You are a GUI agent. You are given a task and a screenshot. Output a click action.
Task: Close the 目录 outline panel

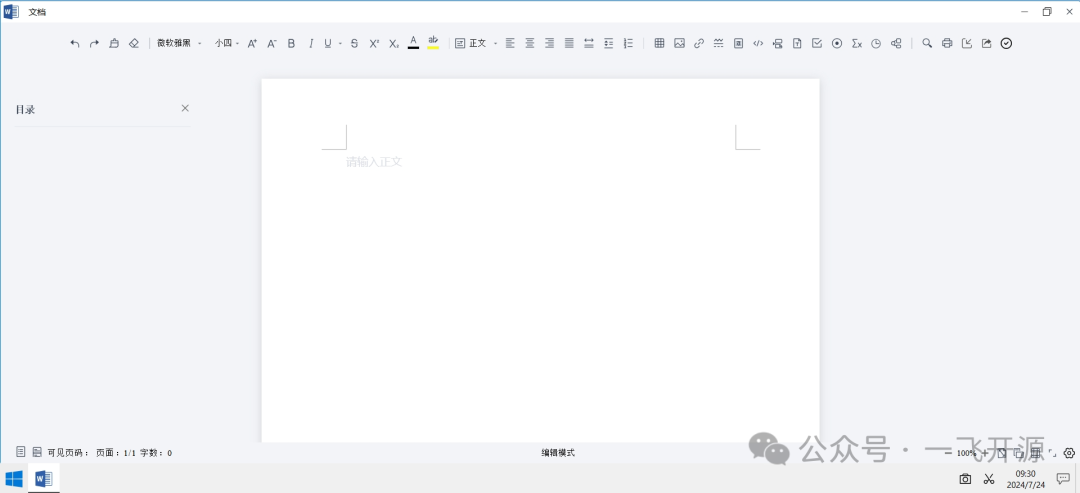click(x=185, y=108)
